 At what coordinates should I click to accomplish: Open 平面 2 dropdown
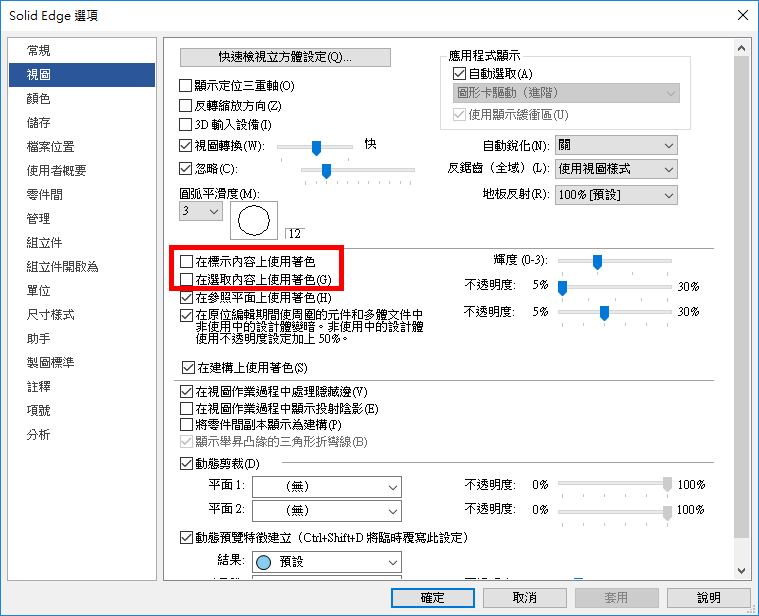tap(327, 511)
